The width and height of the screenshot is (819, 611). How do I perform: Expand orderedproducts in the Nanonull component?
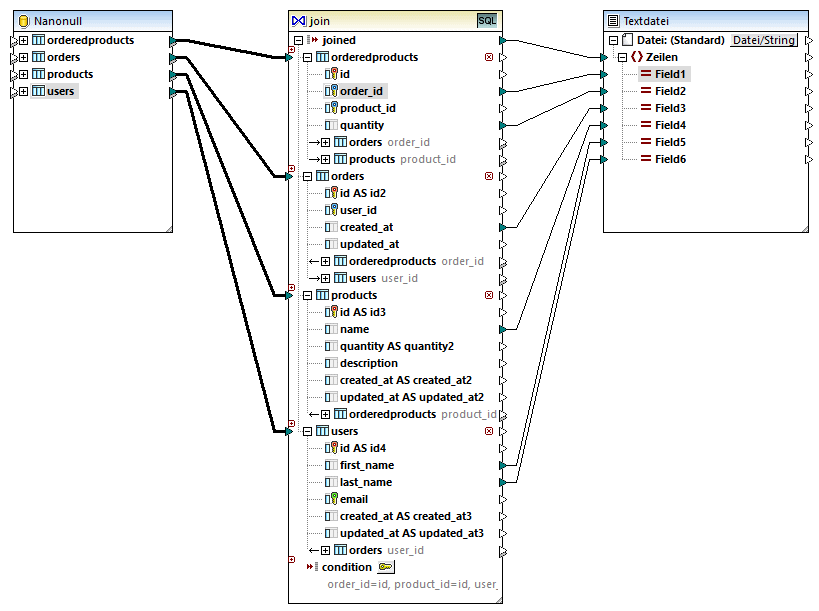[x=24, y=41]
